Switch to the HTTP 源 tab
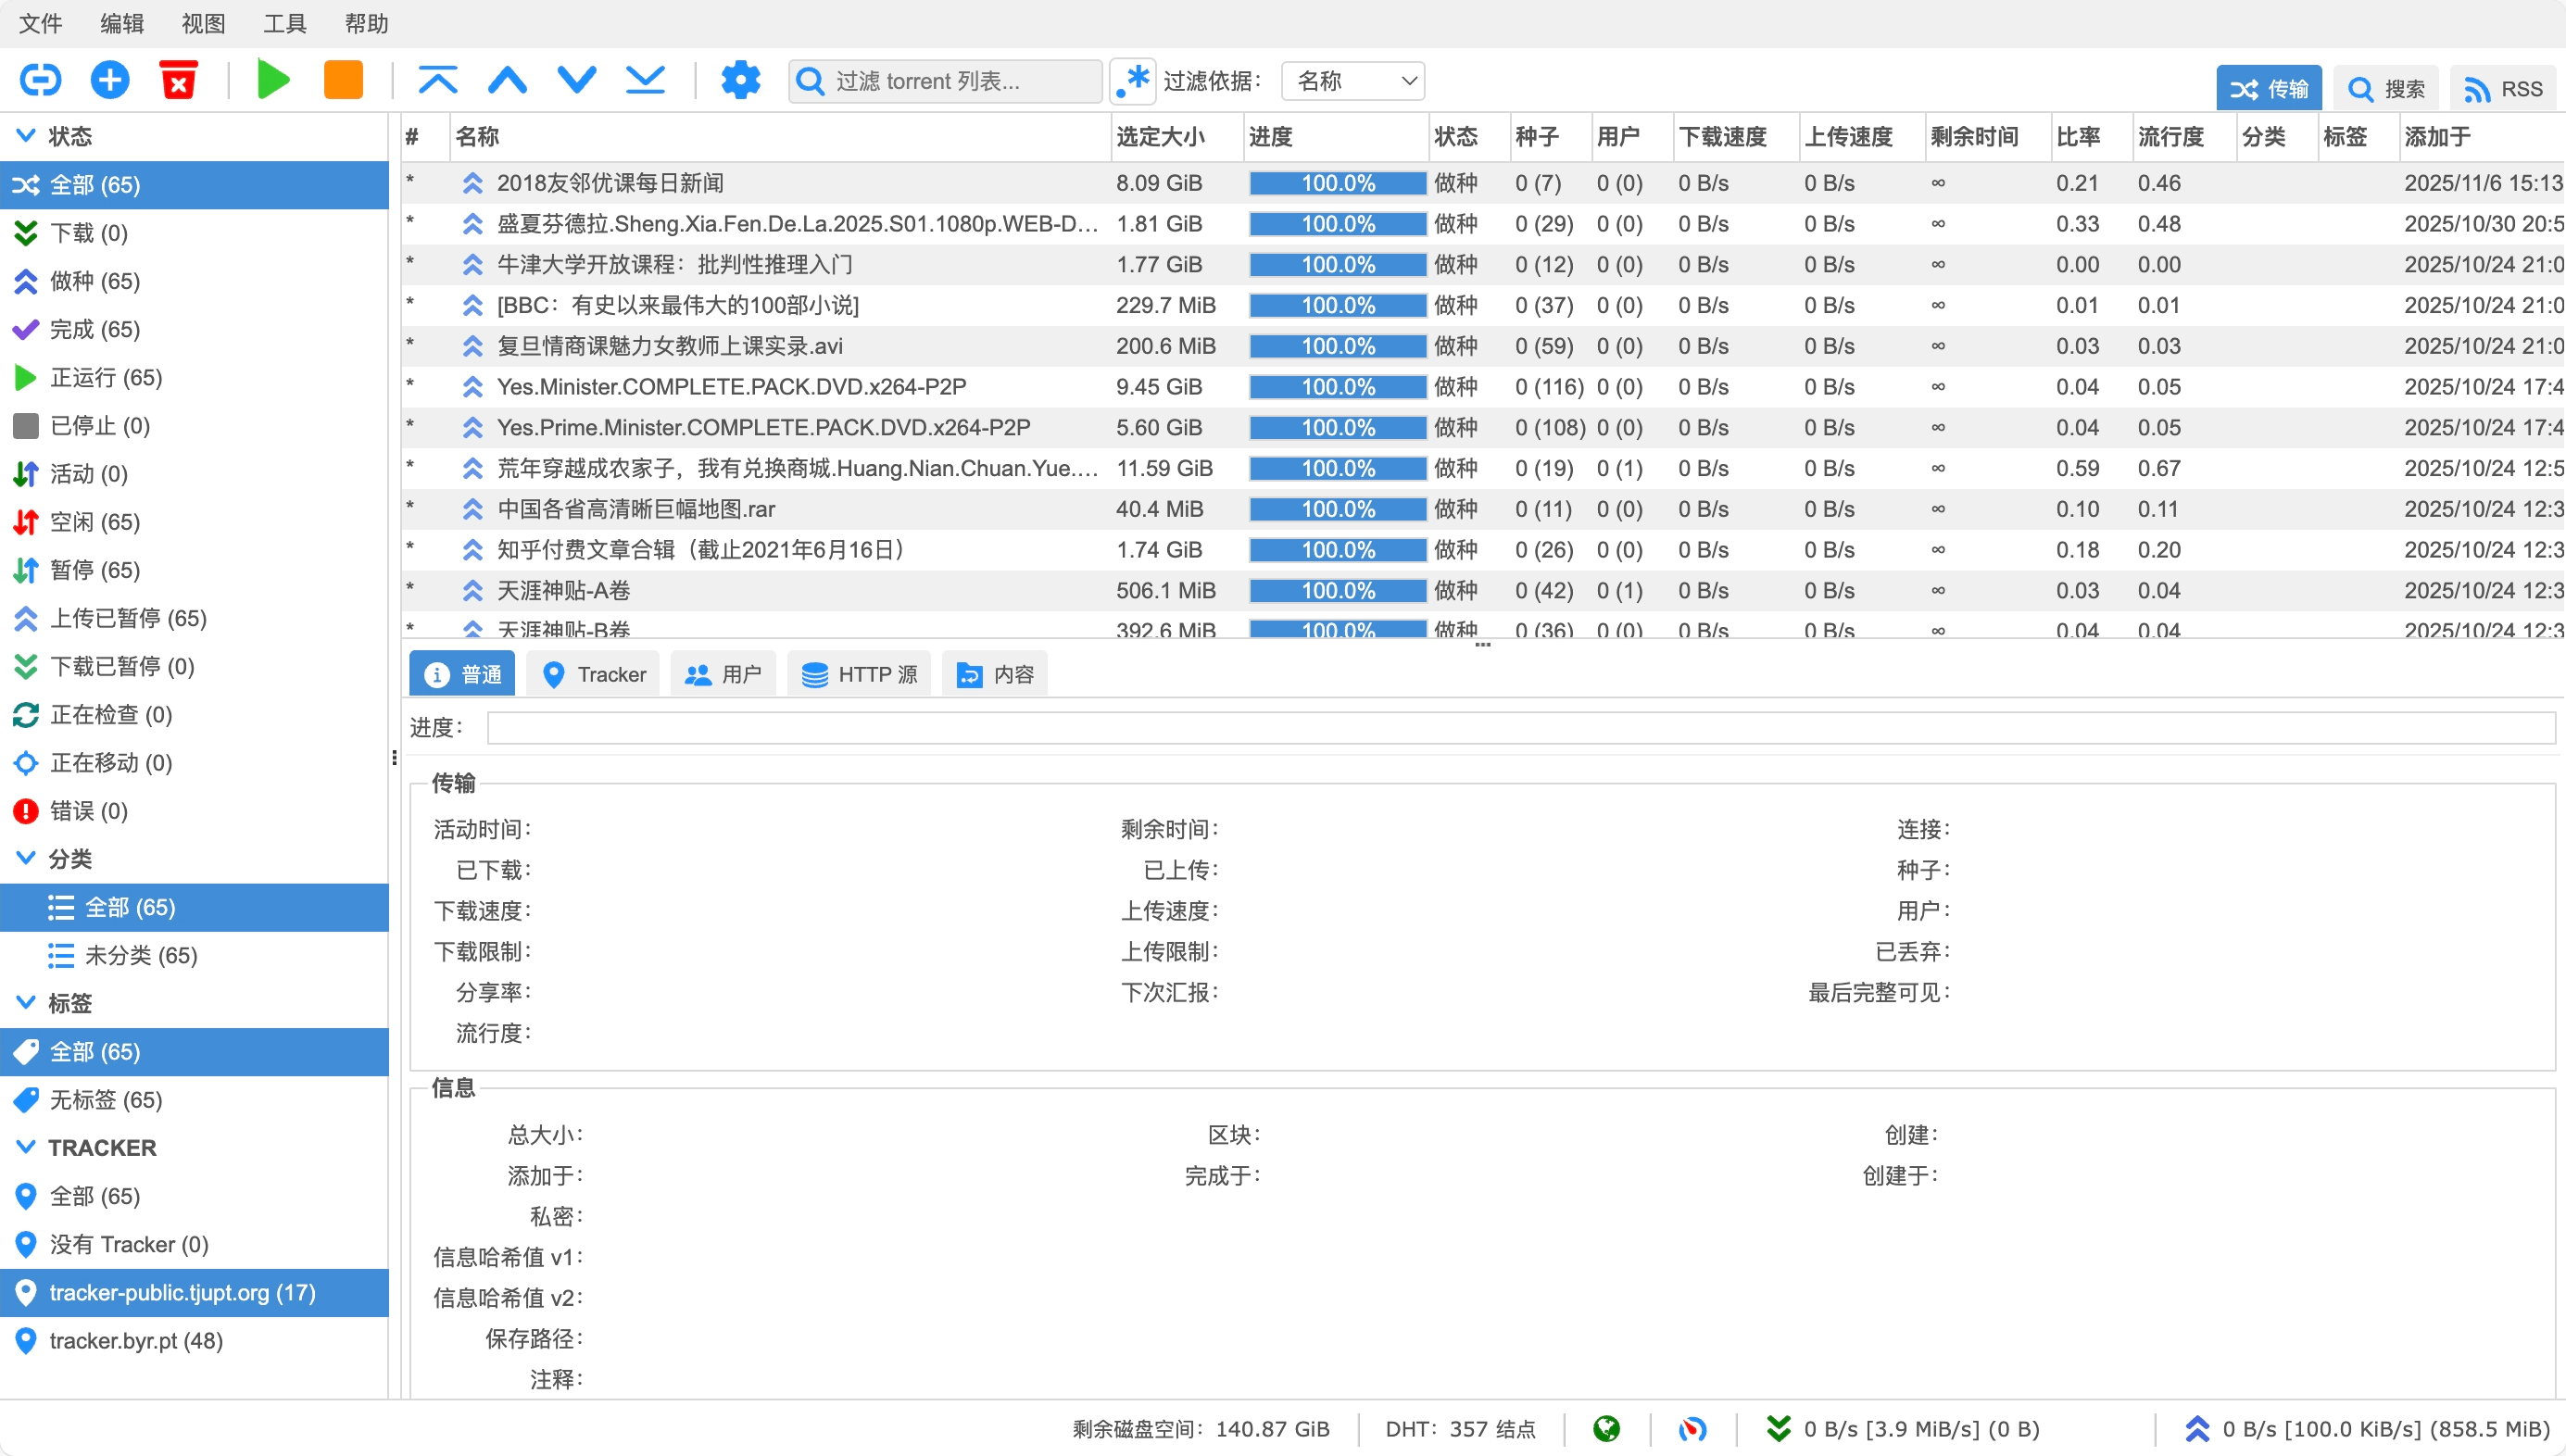Image resolution: width=2566 pixels, height=1456 pixels. (859, 675)
